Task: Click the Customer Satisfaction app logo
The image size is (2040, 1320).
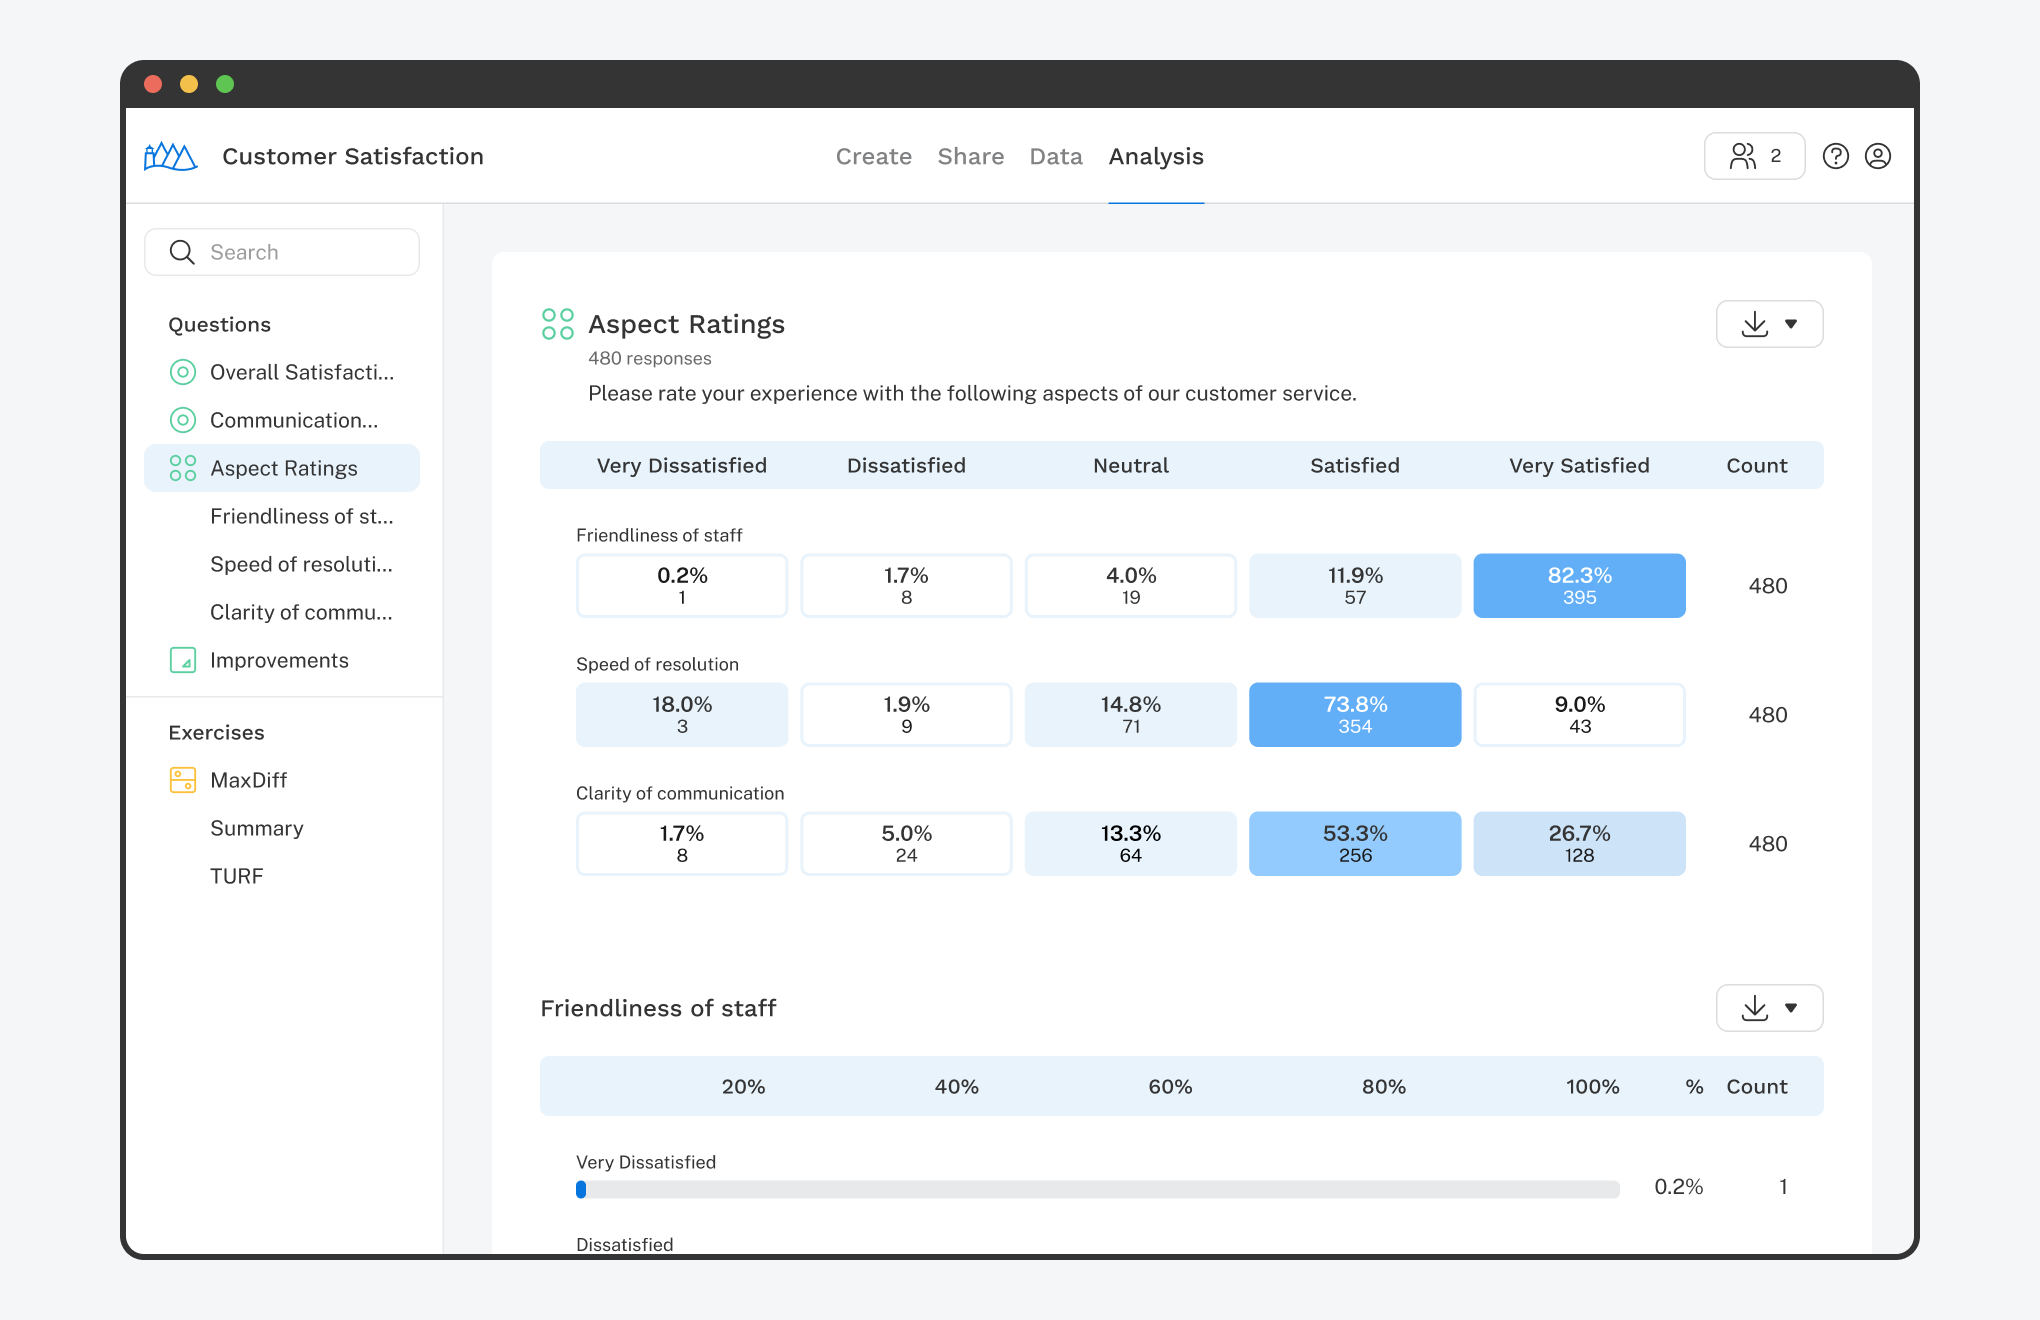Action: (170, 156)
